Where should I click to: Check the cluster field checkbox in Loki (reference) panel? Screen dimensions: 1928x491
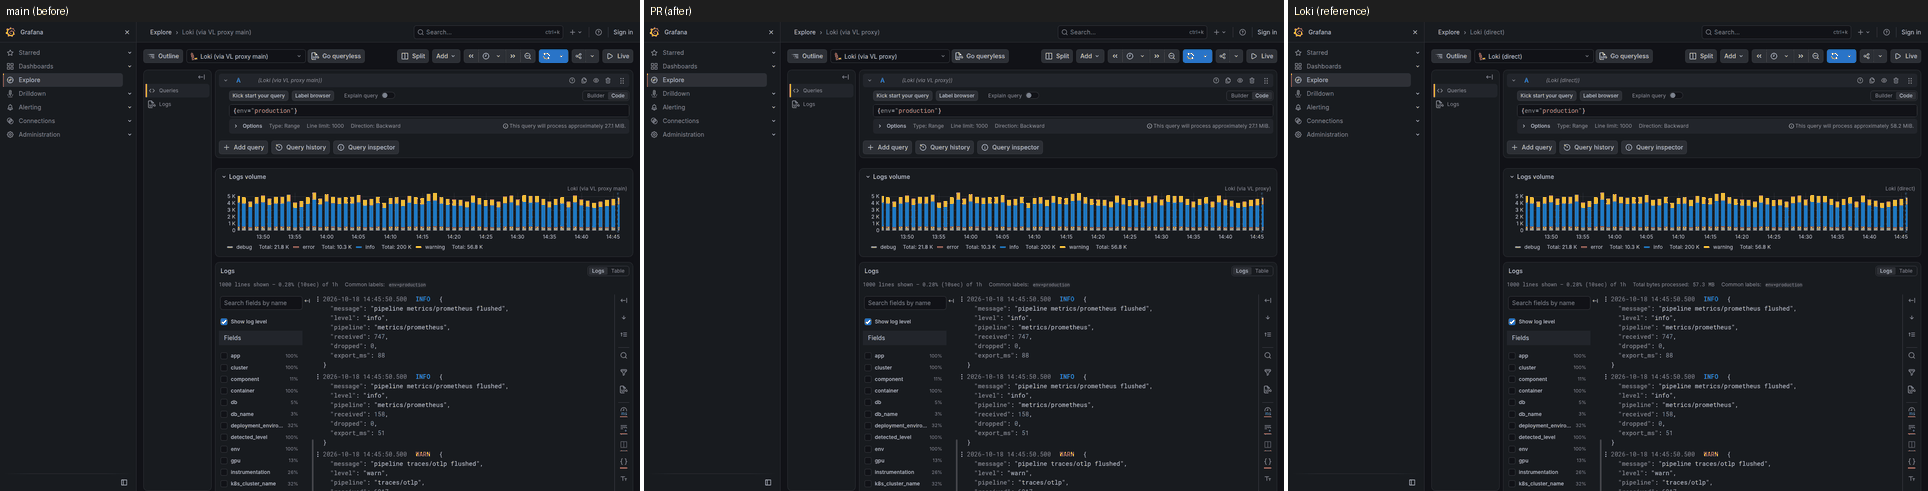coord(1512,367)
